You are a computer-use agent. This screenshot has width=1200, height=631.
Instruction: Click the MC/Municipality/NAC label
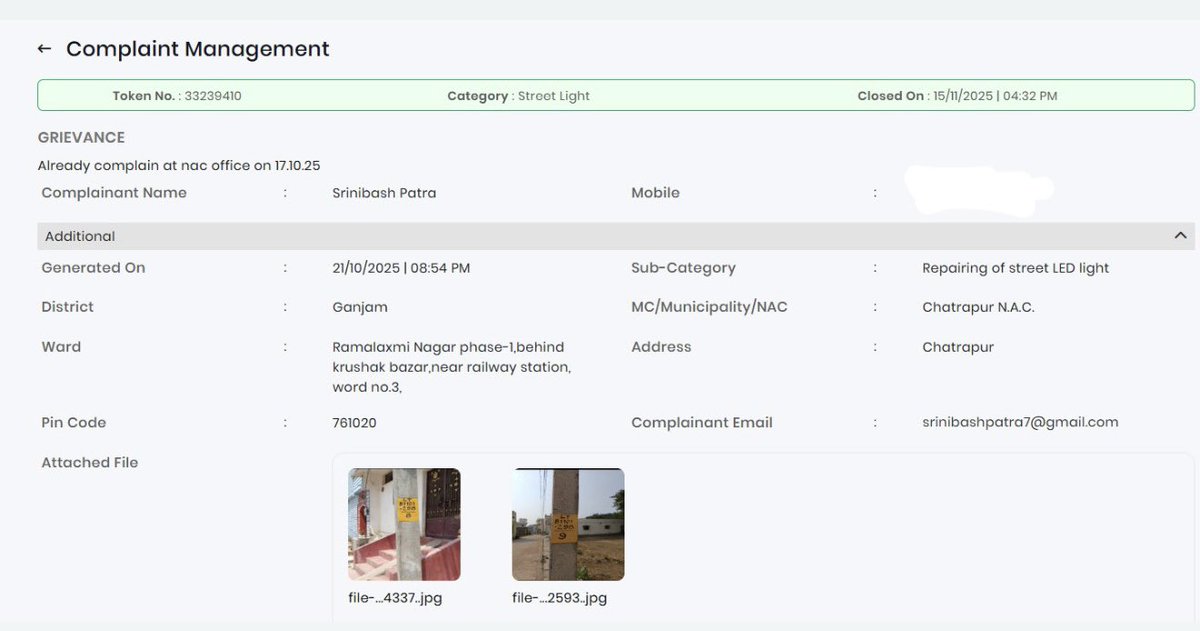coord(709,307)
